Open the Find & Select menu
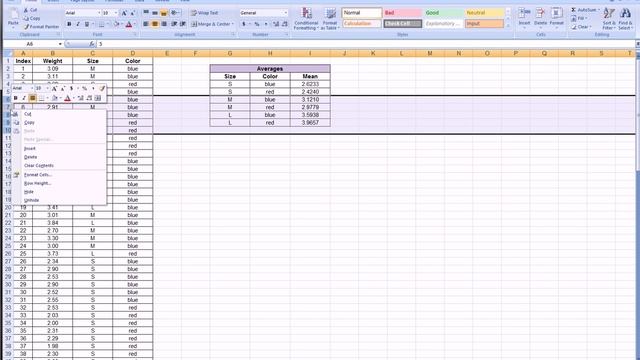Image resolution: width=640 pixels, height=360 pixels. 625,18
